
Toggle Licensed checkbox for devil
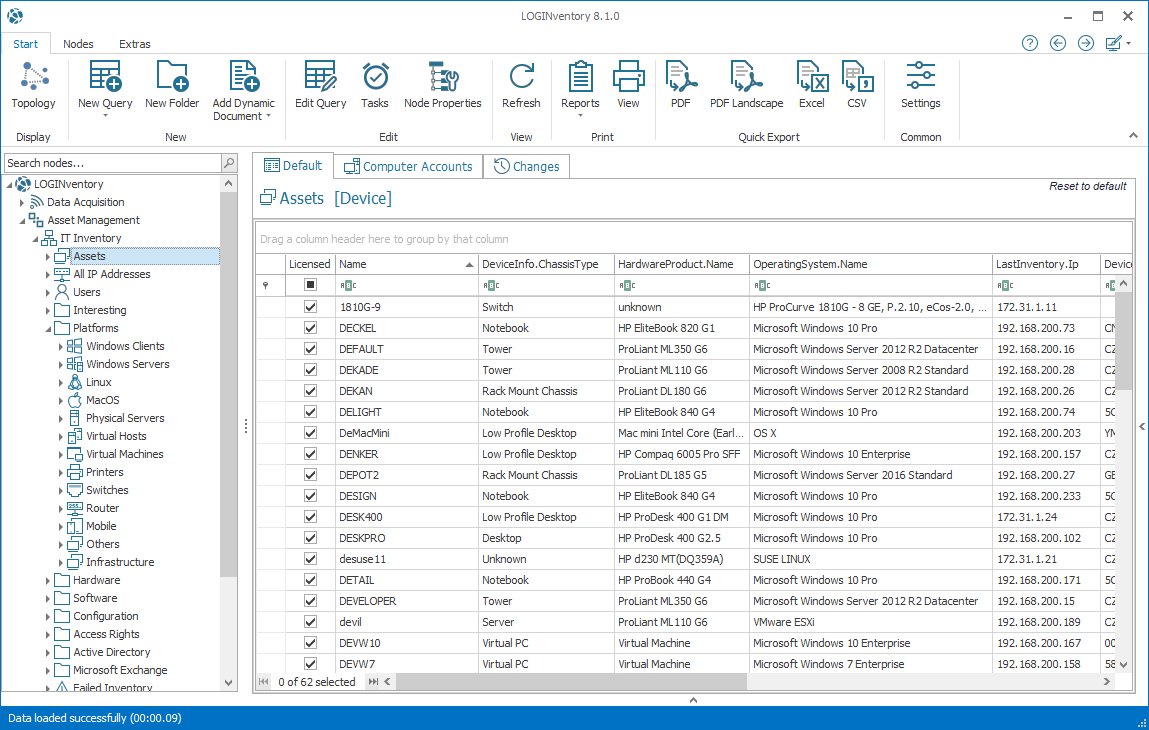tap(311, 622)
